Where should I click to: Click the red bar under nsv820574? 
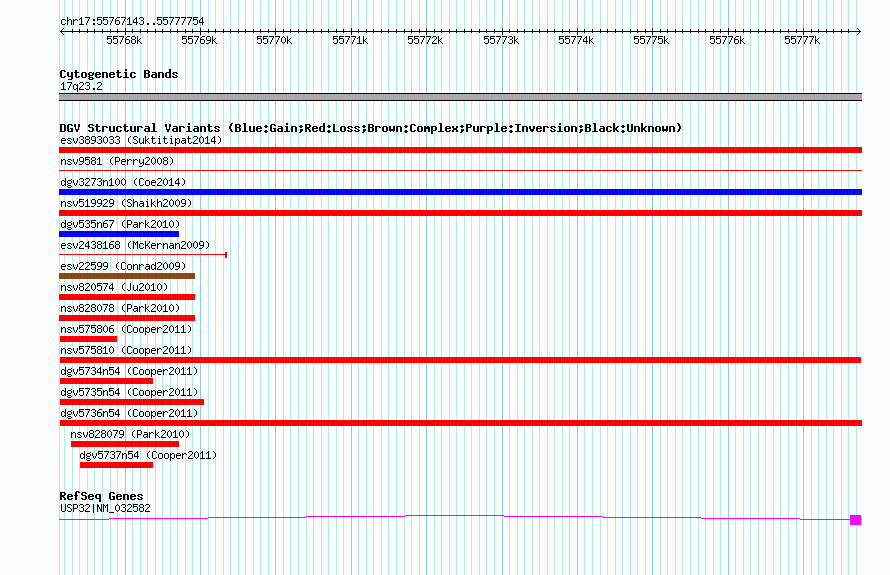coord(127,297)
